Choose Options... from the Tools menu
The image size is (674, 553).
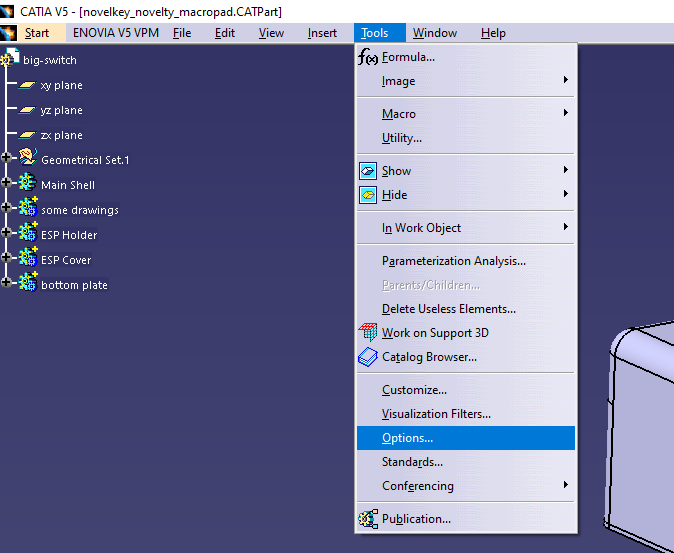[x=466, y=438]
